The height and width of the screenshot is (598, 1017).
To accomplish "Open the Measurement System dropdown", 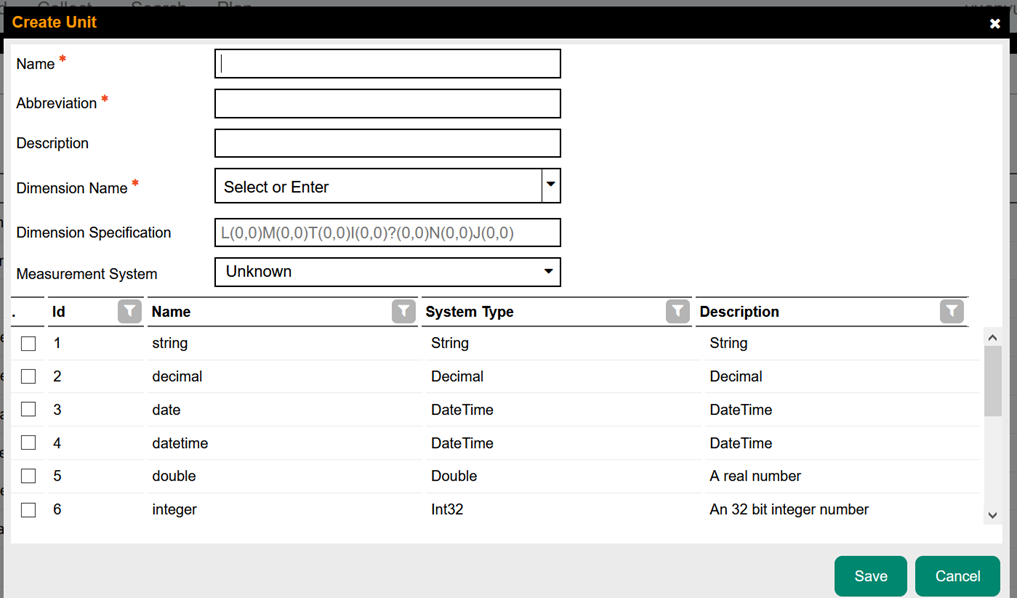I will (x=387, y=272).
